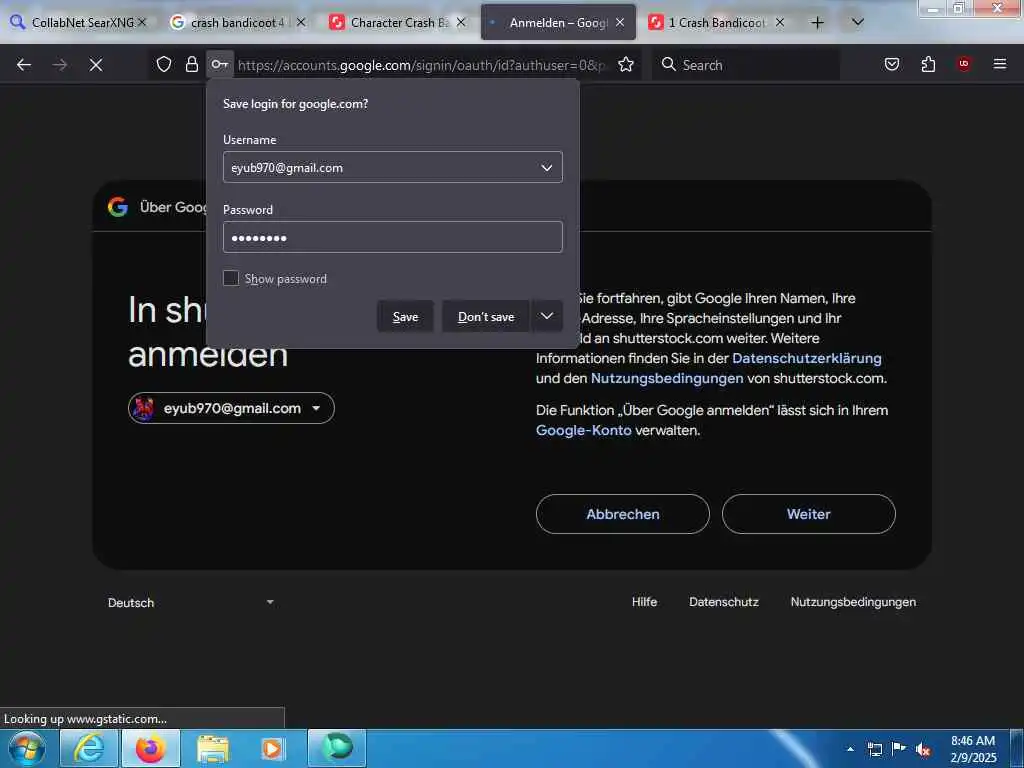Image resolution: width=1024 pixels, height=768 pixels.
Task: Open the Hilfe footer link
Action: (644, 601)
